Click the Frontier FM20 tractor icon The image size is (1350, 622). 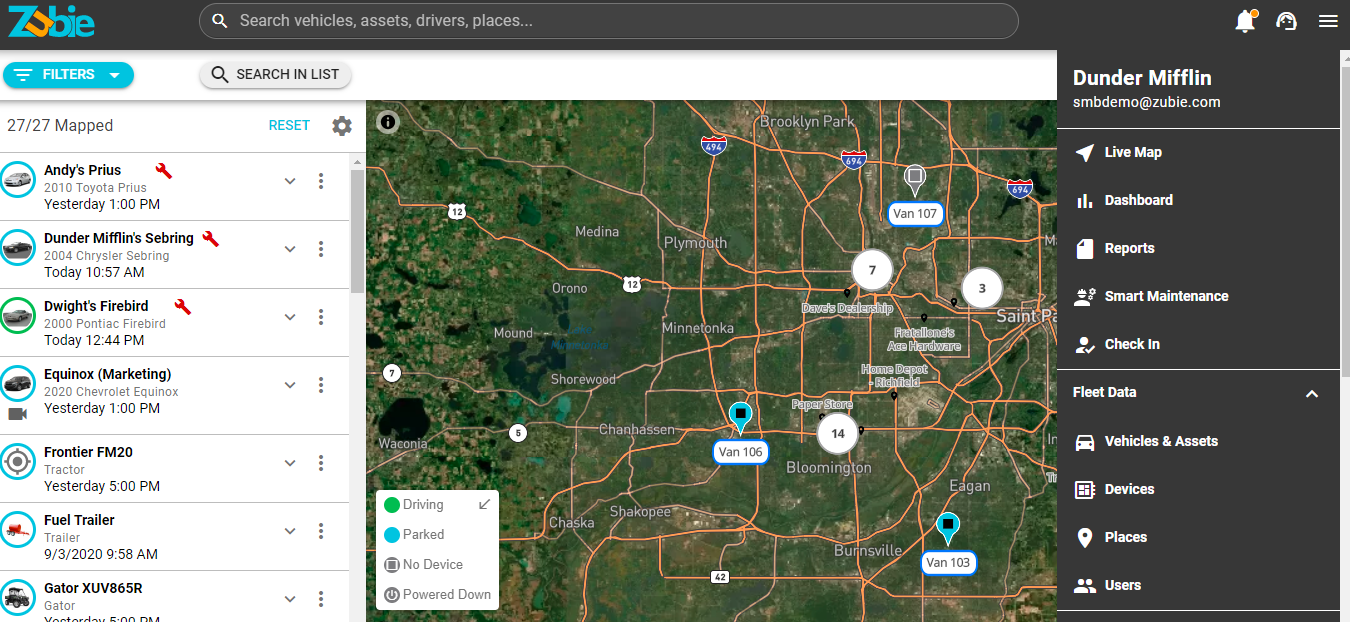pyautogui.click(x=17, y=462)
